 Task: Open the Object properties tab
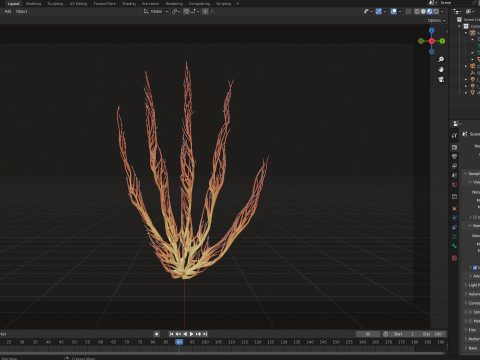point(454,208)
